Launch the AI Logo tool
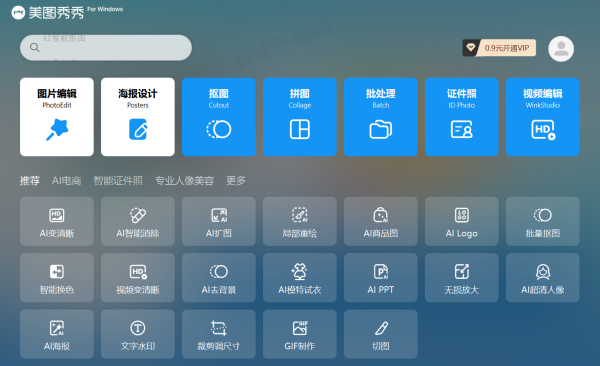This screenshot has width=600, height=366. click(x=461, y=221)
